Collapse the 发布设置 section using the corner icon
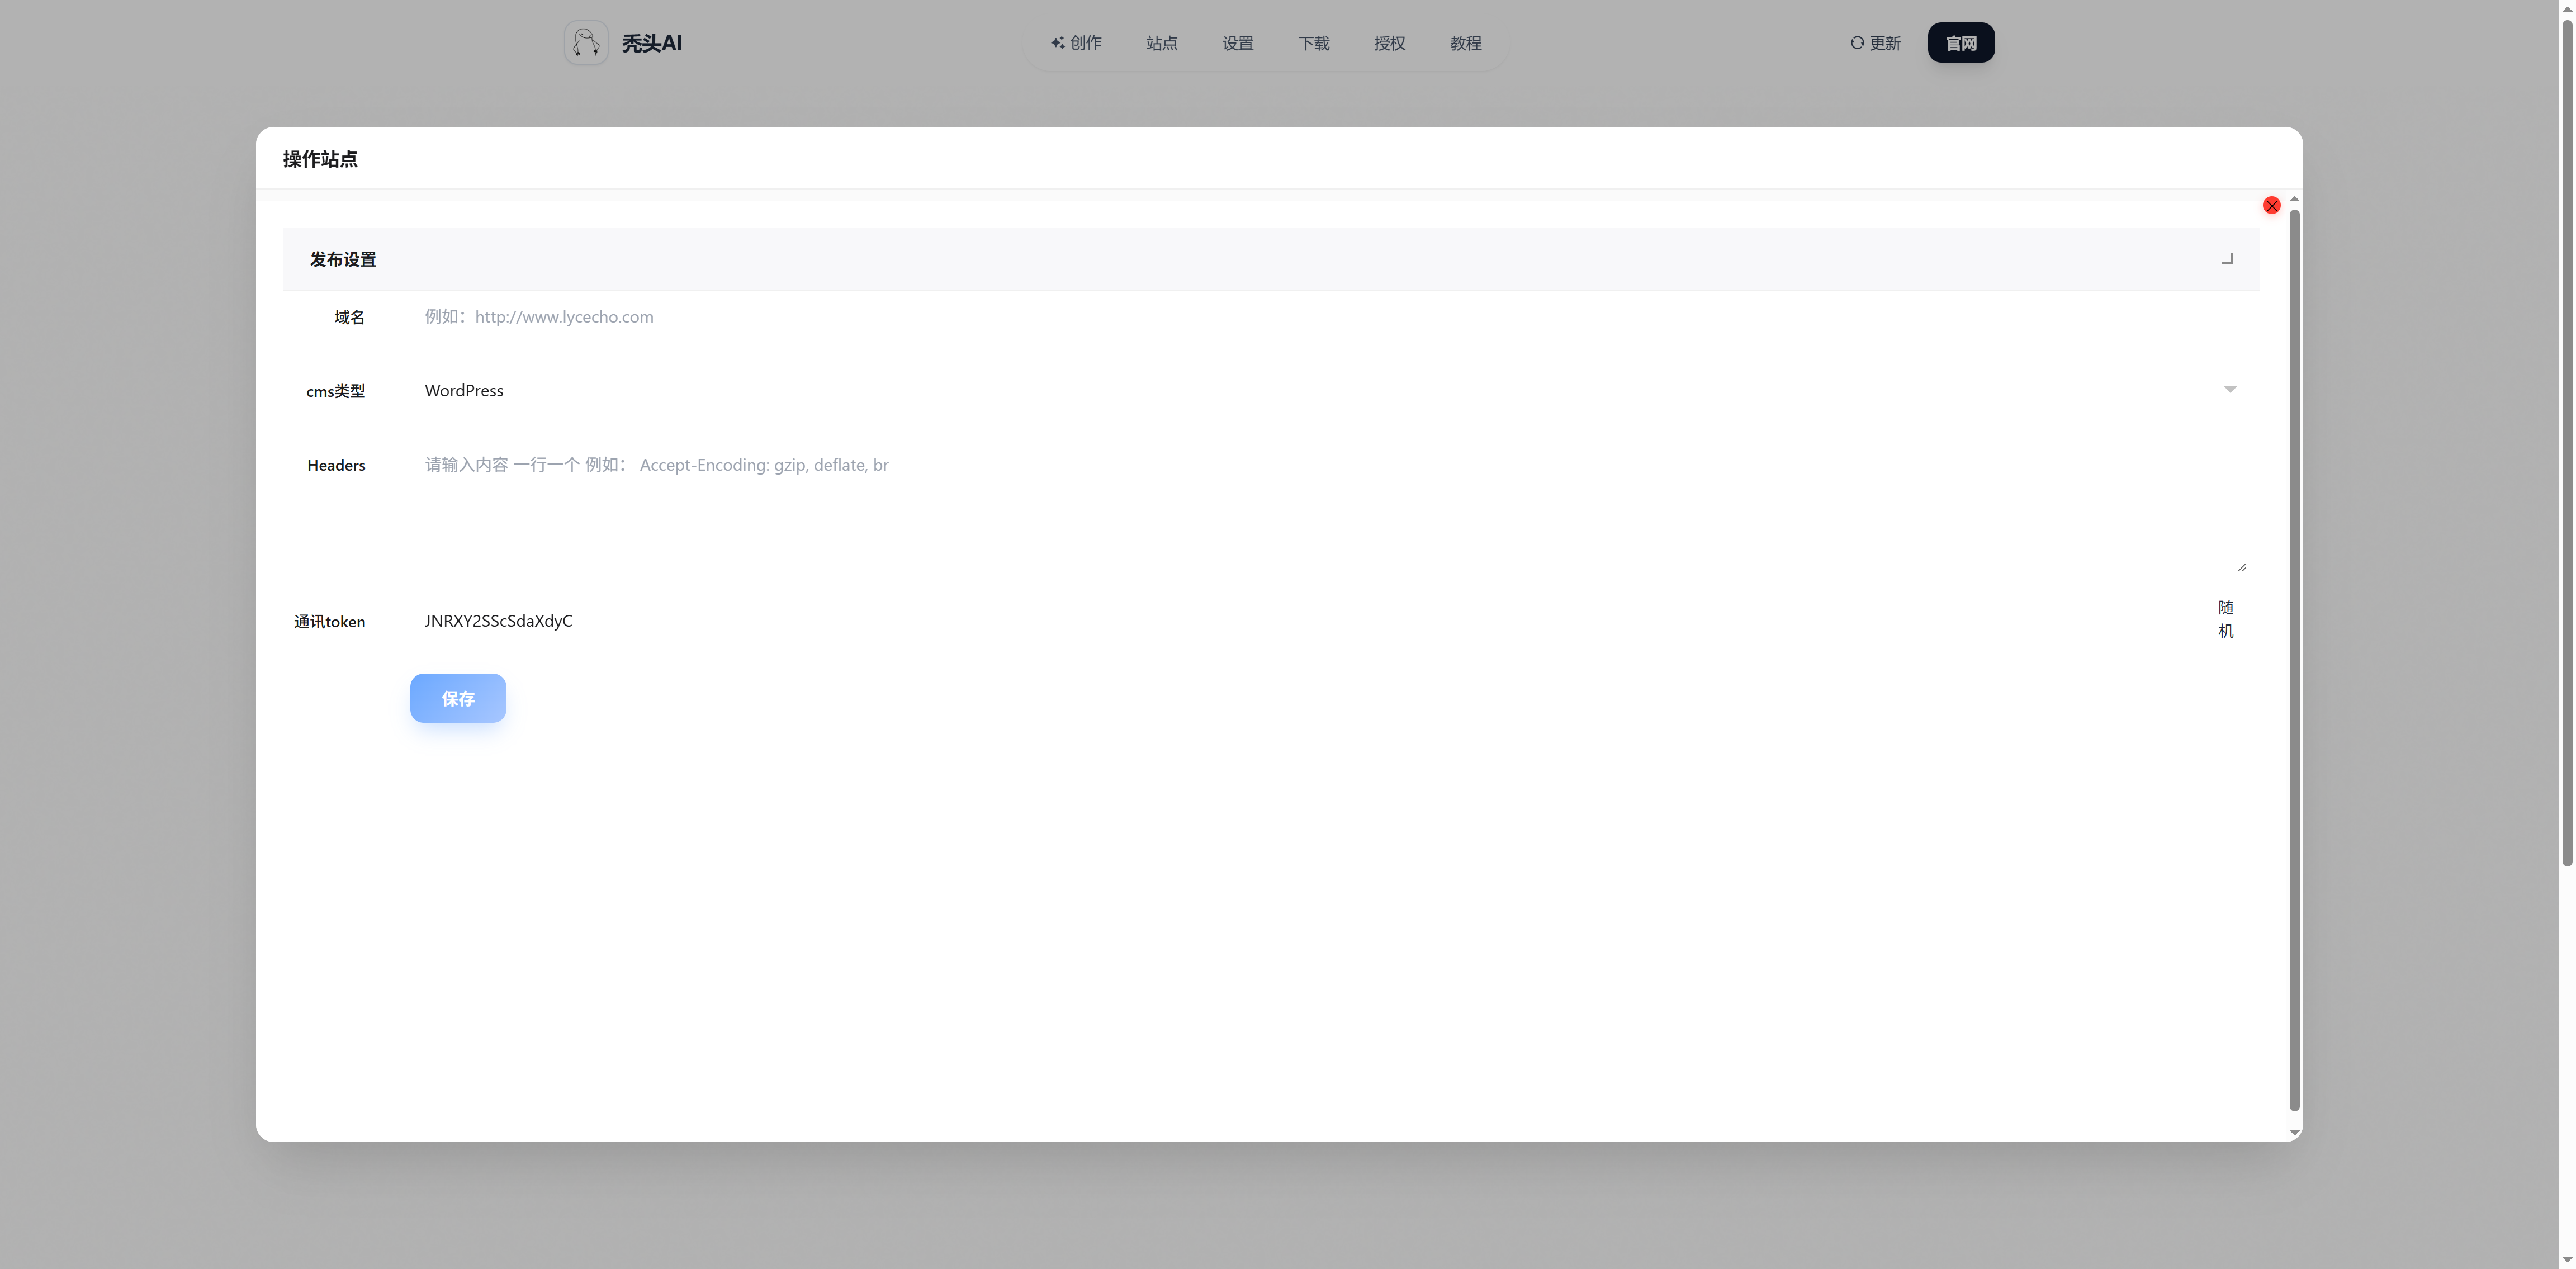The height and width of the screenshot is (1269, 2576). point(2227,259)
